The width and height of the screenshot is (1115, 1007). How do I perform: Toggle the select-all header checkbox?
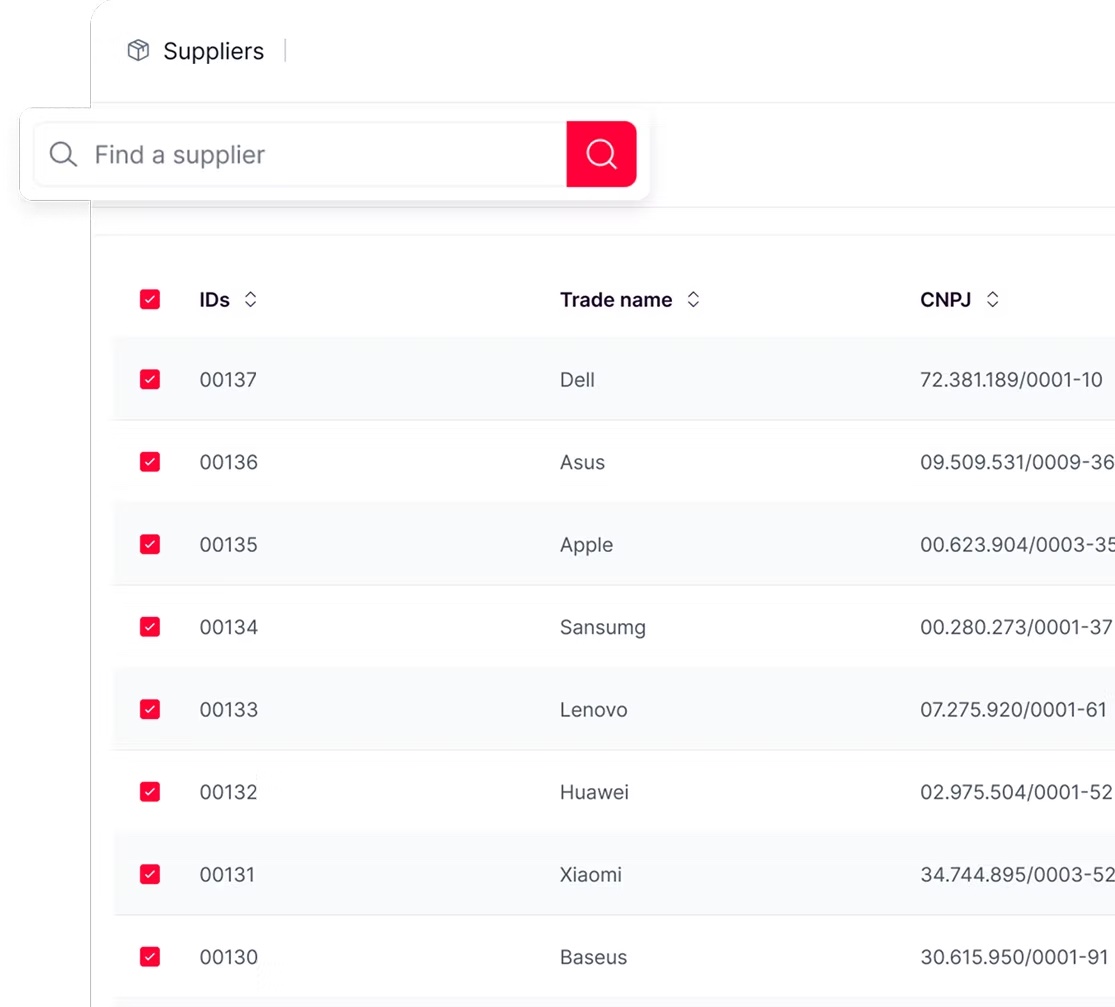click(150, 299)
